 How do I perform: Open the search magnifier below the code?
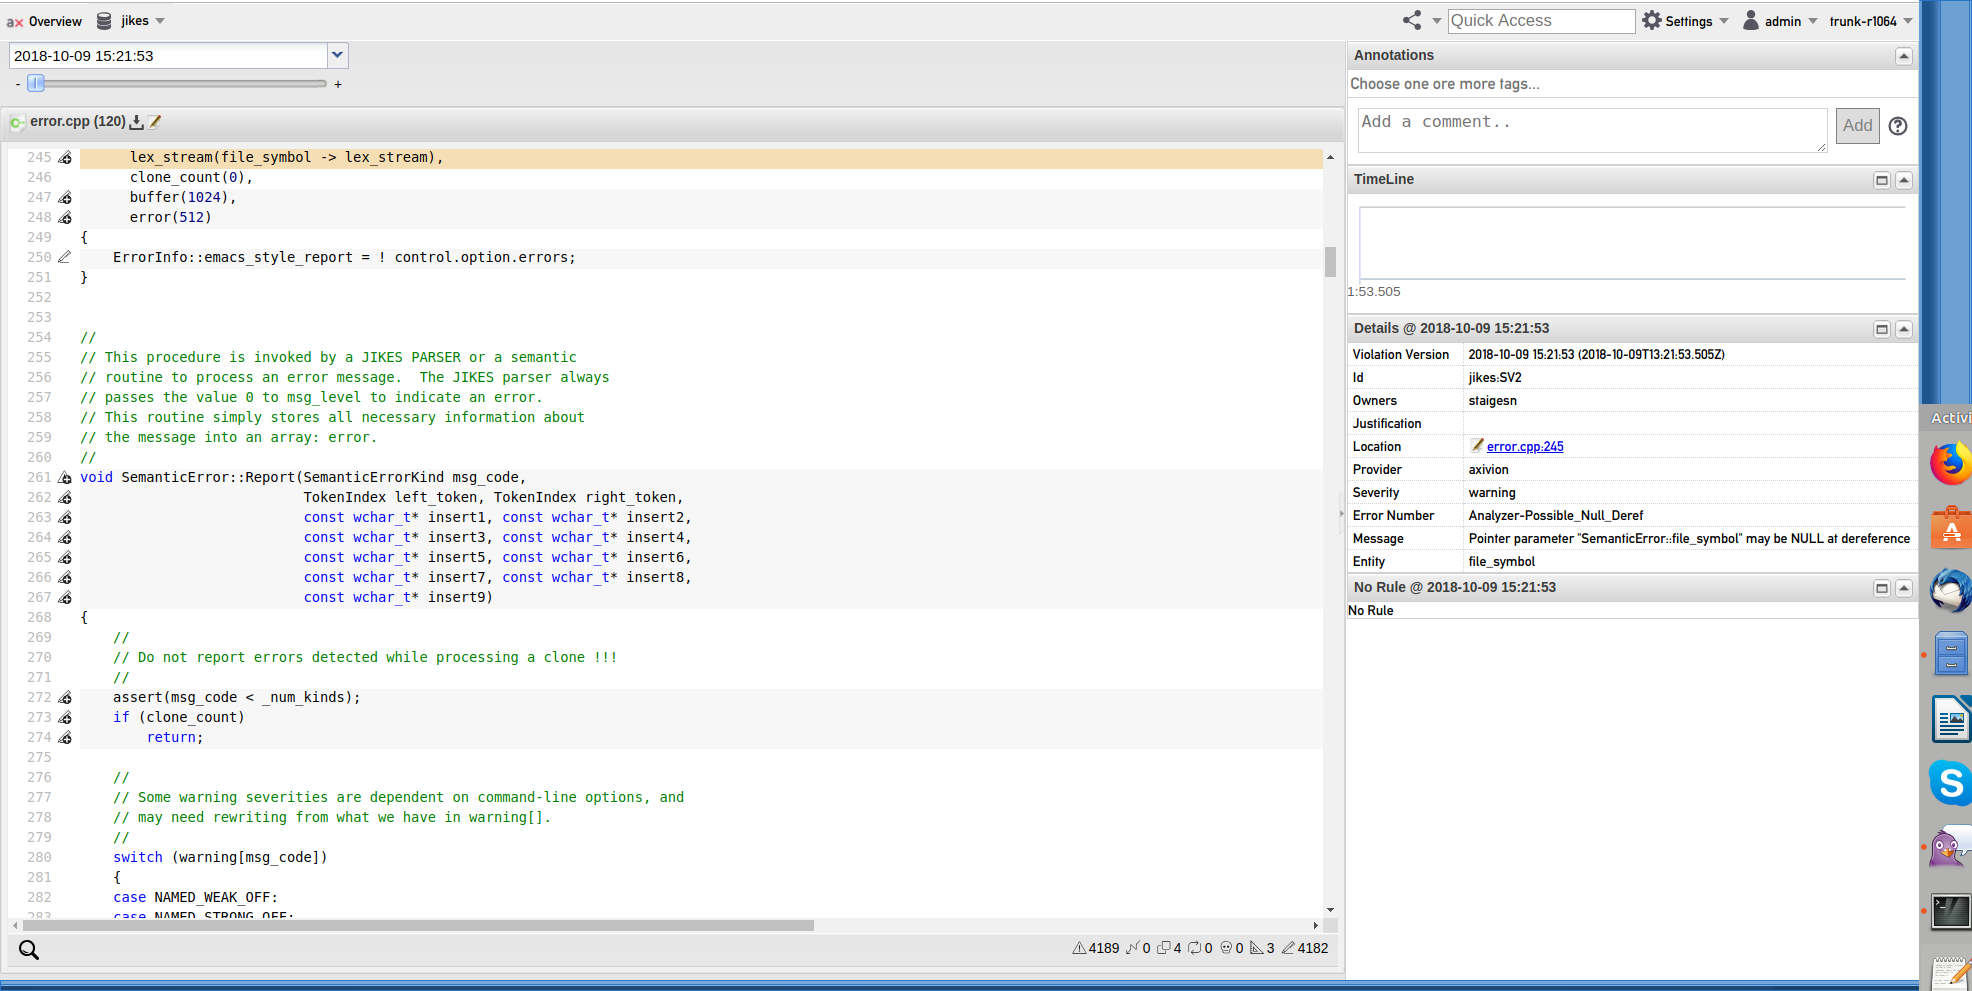[29, 950]
